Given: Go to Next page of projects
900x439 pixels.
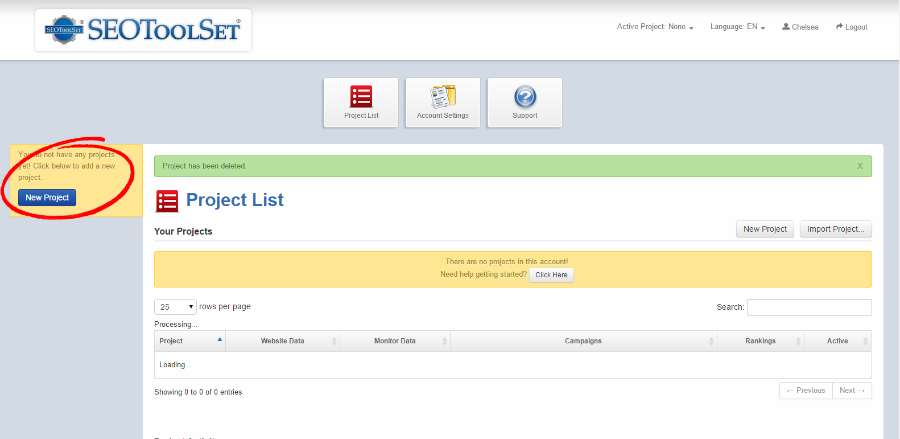Looking at the screenshot, I should 852,390.
